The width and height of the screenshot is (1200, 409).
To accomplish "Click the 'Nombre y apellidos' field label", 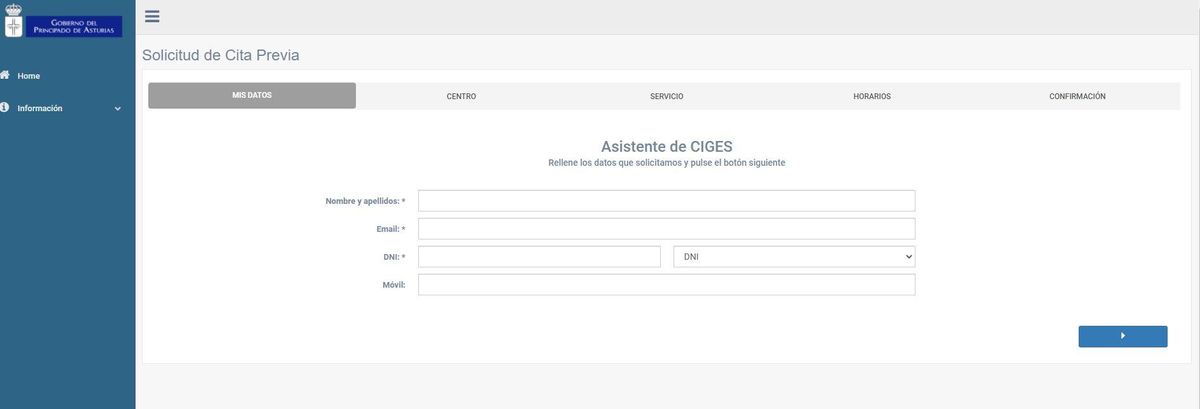I will click(x=364, y=201).
